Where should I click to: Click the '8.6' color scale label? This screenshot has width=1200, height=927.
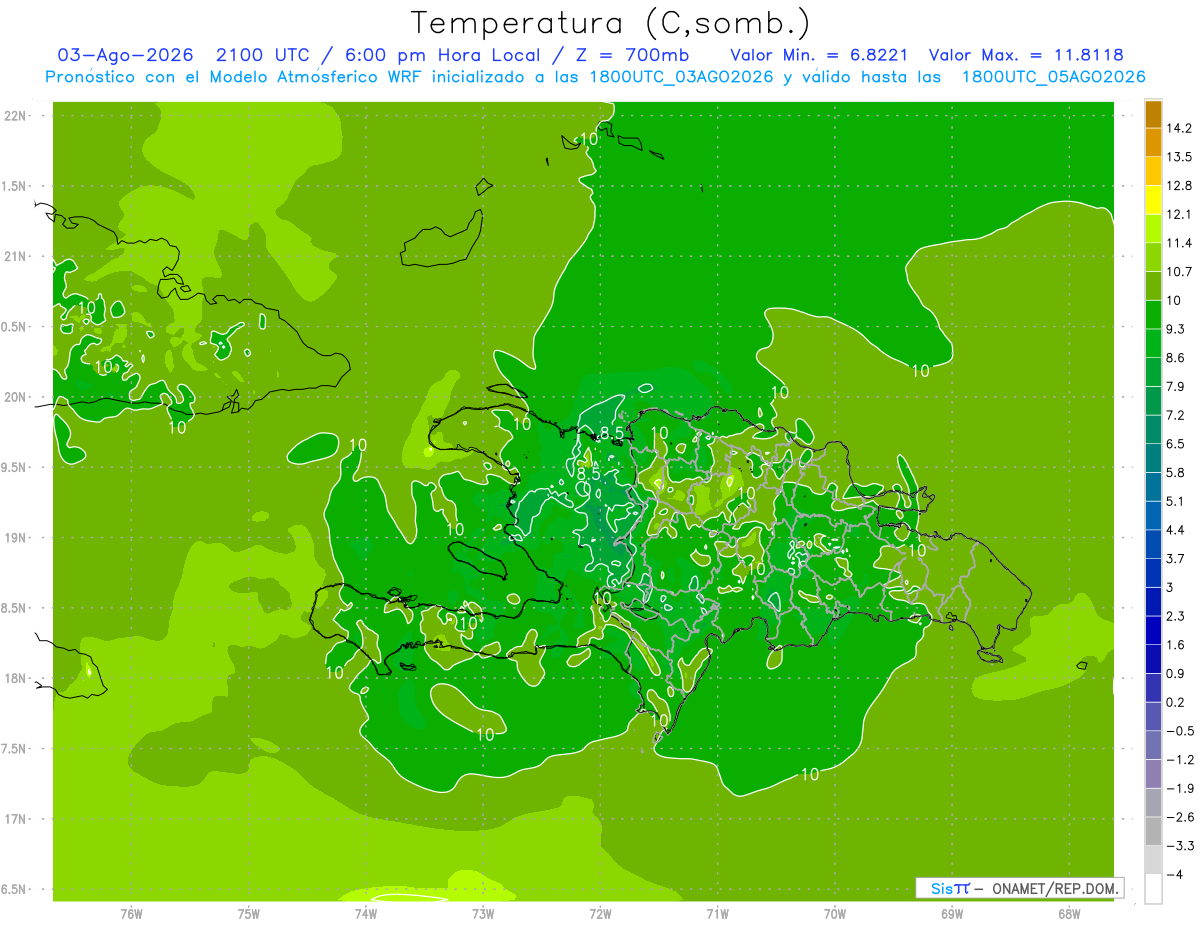[1175, 358]
